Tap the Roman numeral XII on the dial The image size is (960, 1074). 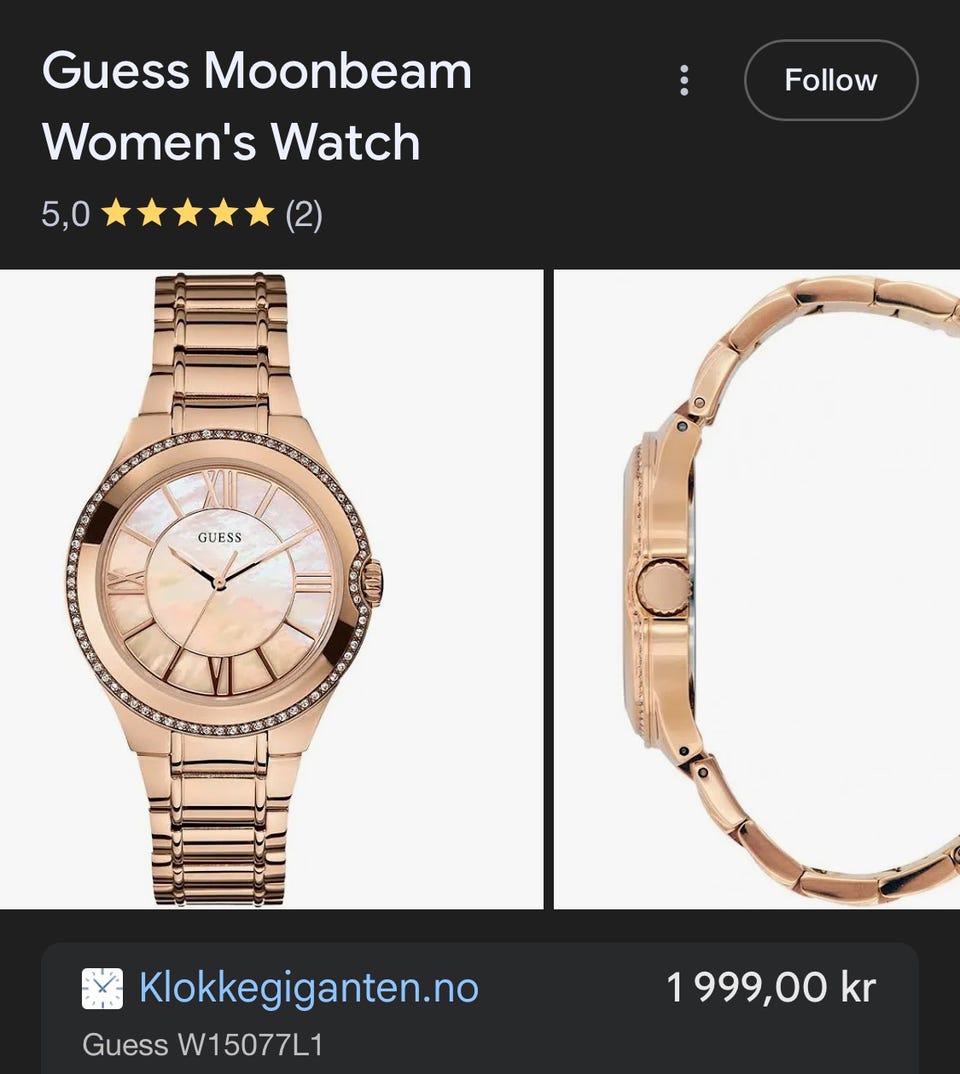point(221,489)
